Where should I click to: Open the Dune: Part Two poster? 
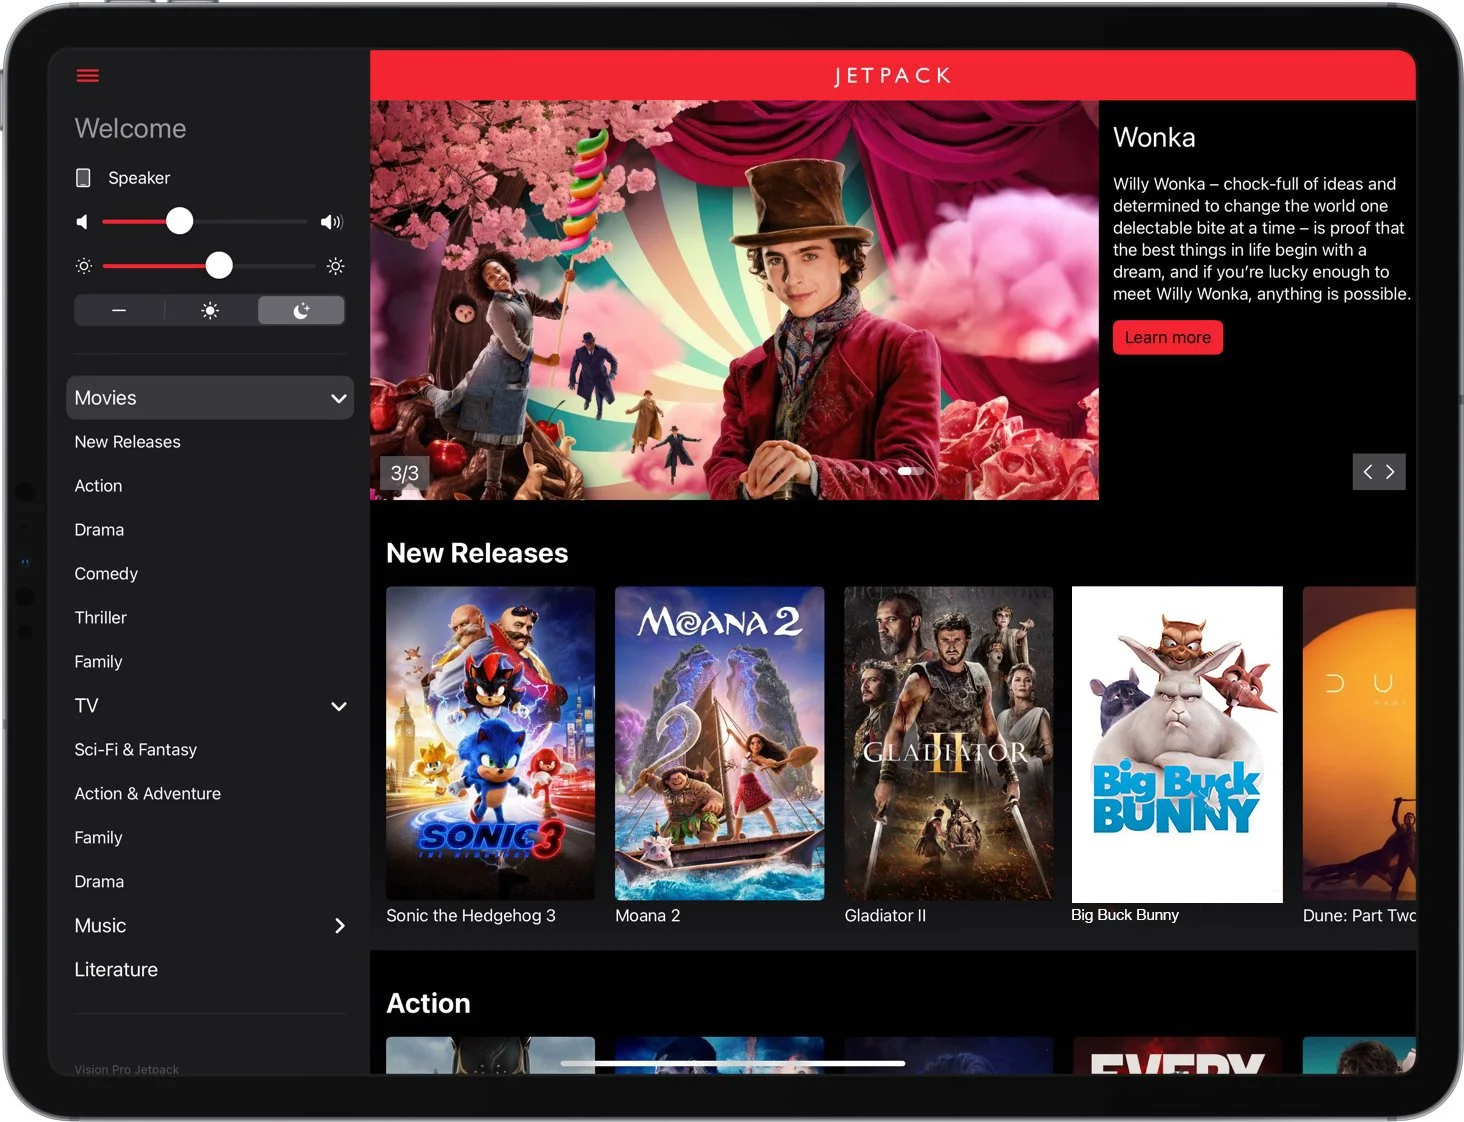pos(1359,743)
